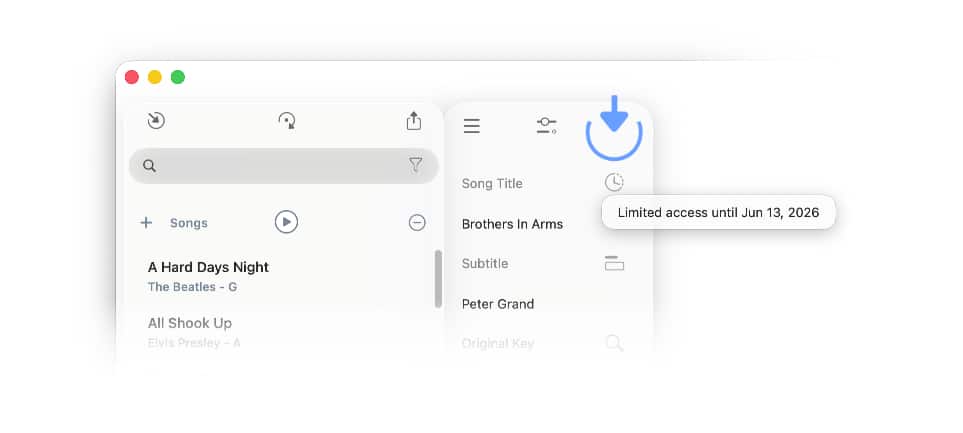Add a song with the plus icon
The width and height of the screenshot is (963, 433).
[146, 222]
